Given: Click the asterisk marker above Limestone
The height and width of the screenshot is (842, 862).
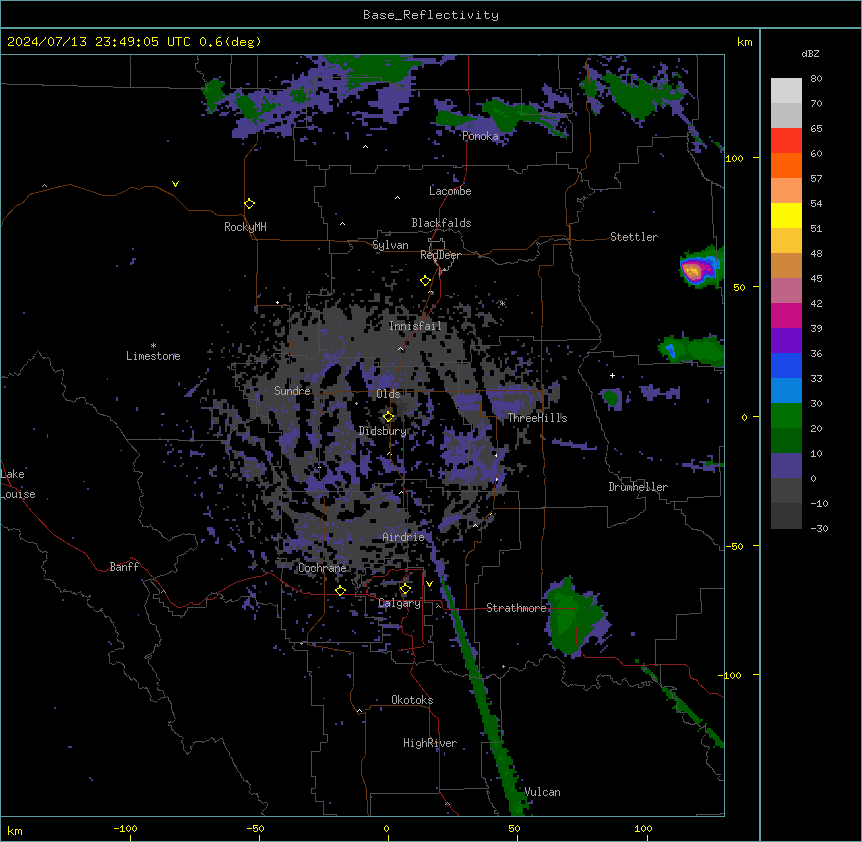Looking at the screenshot, I should coord(153,346).
